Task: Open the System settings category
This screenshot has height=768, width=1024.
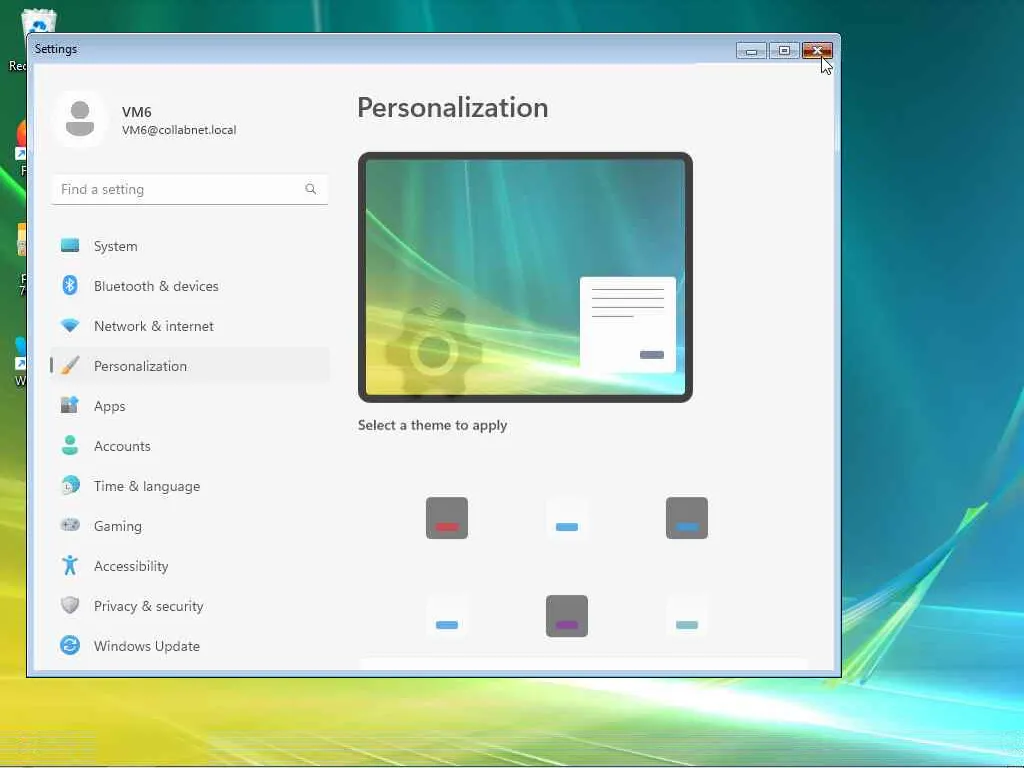Action: click(189, 246)
